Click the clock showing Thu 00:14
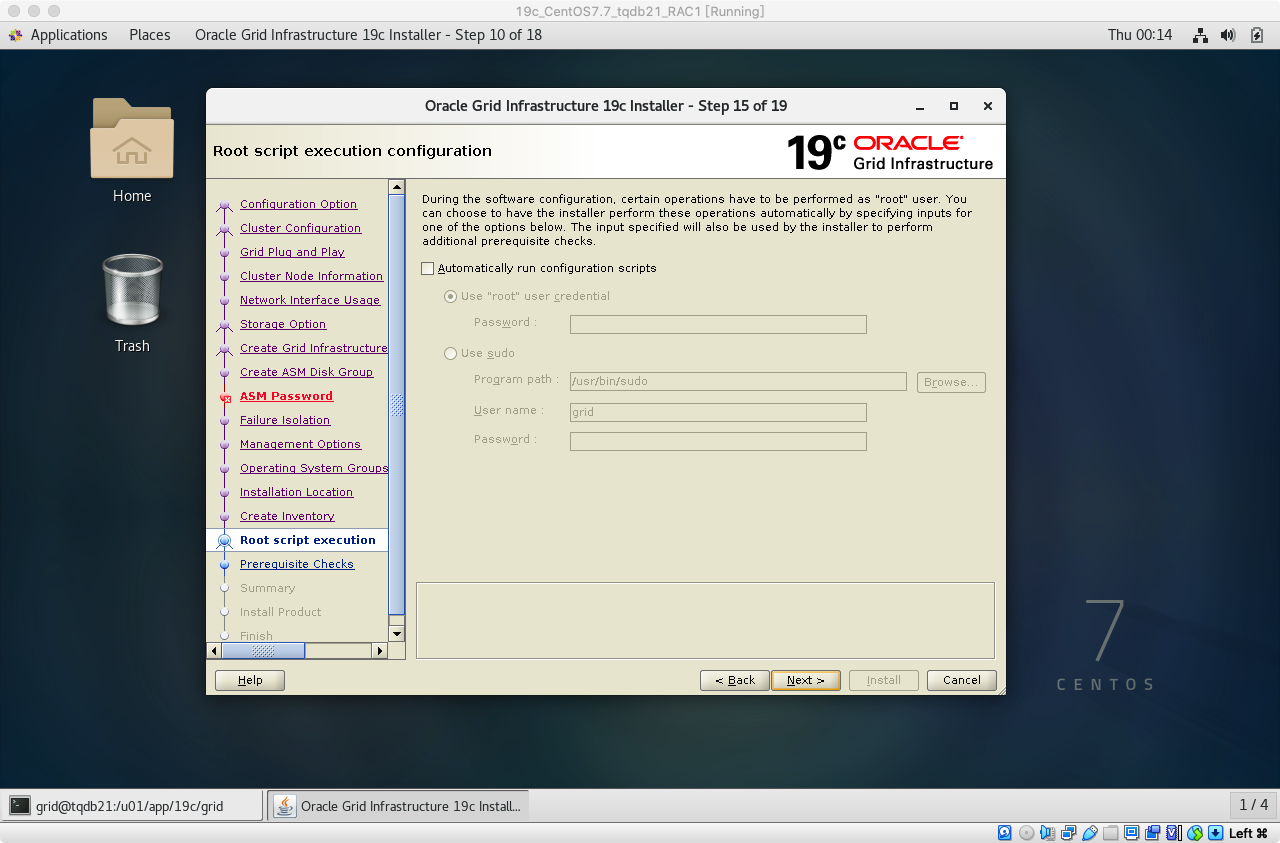 click(1140, 35)
